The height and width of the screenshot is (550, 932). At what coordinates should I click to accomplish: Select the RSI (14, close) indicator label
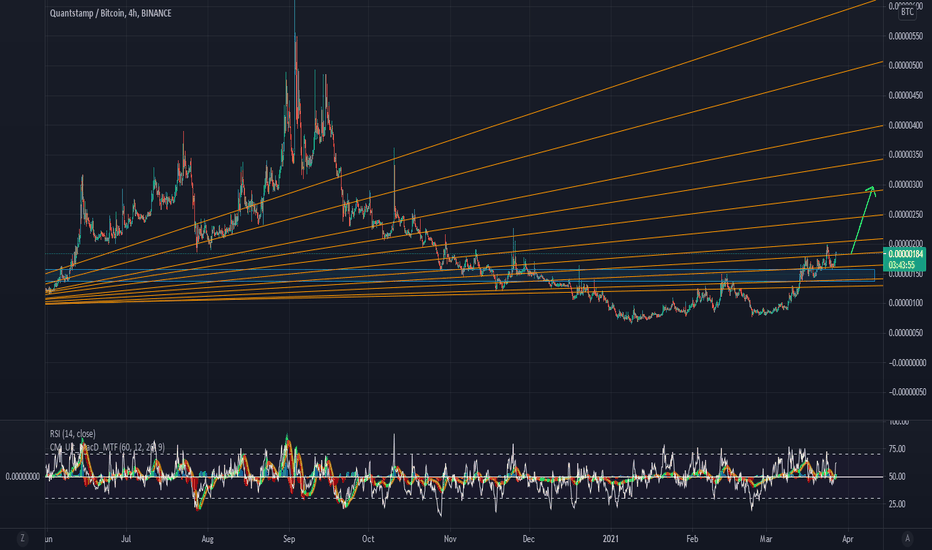pyautogui.click(x=73, y=433)
